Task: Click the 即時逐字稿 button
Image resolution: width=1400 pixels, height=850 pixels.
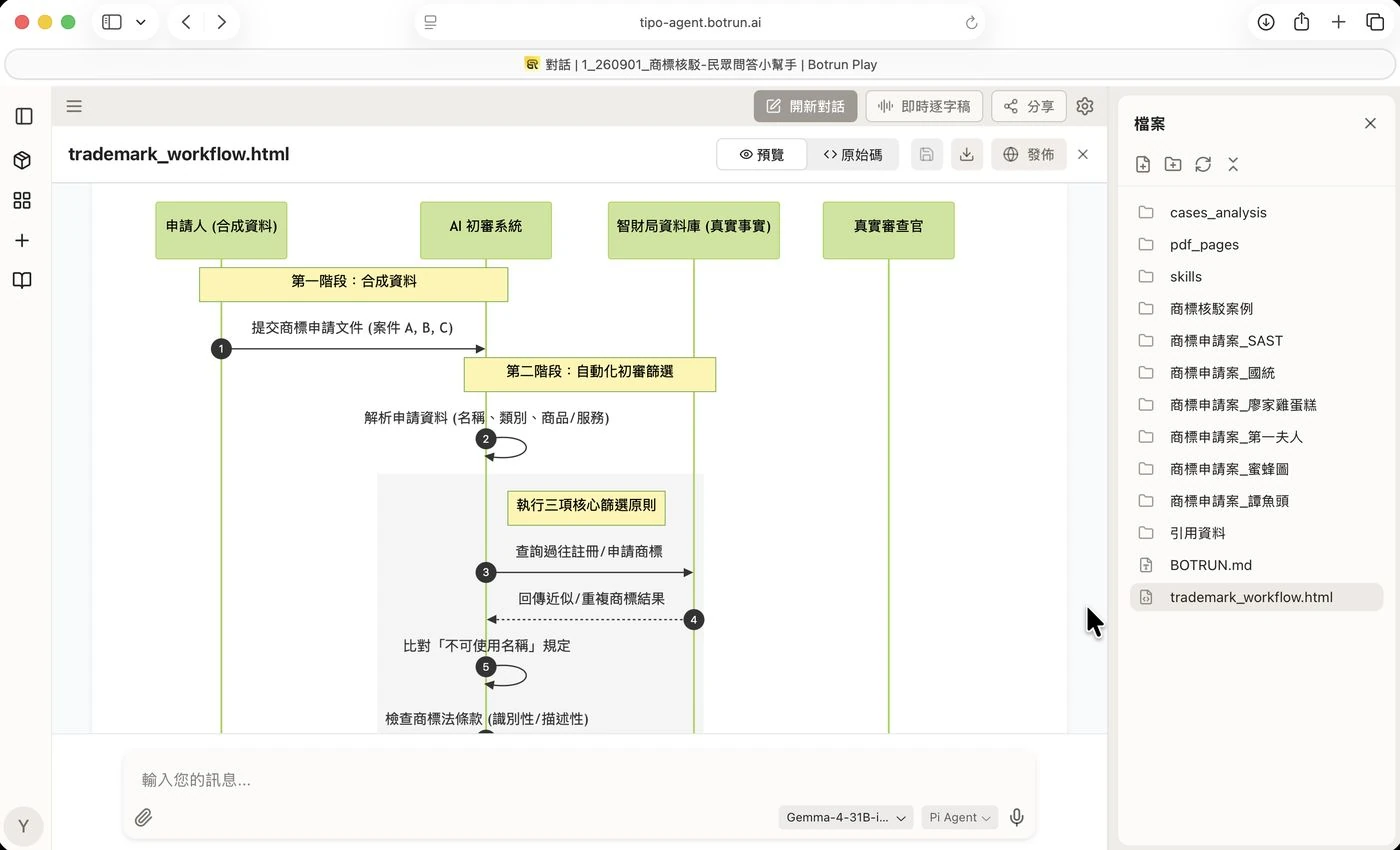Action: [925, 106]
